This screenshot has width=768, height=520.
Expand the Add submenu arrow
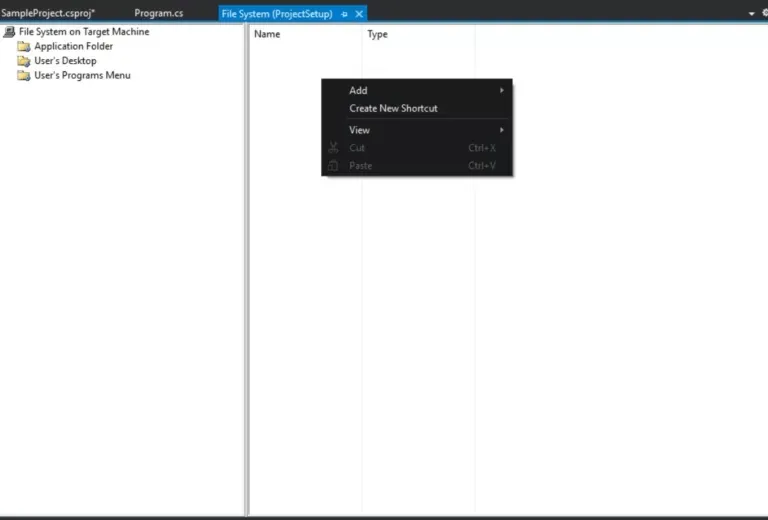[502, 90]
